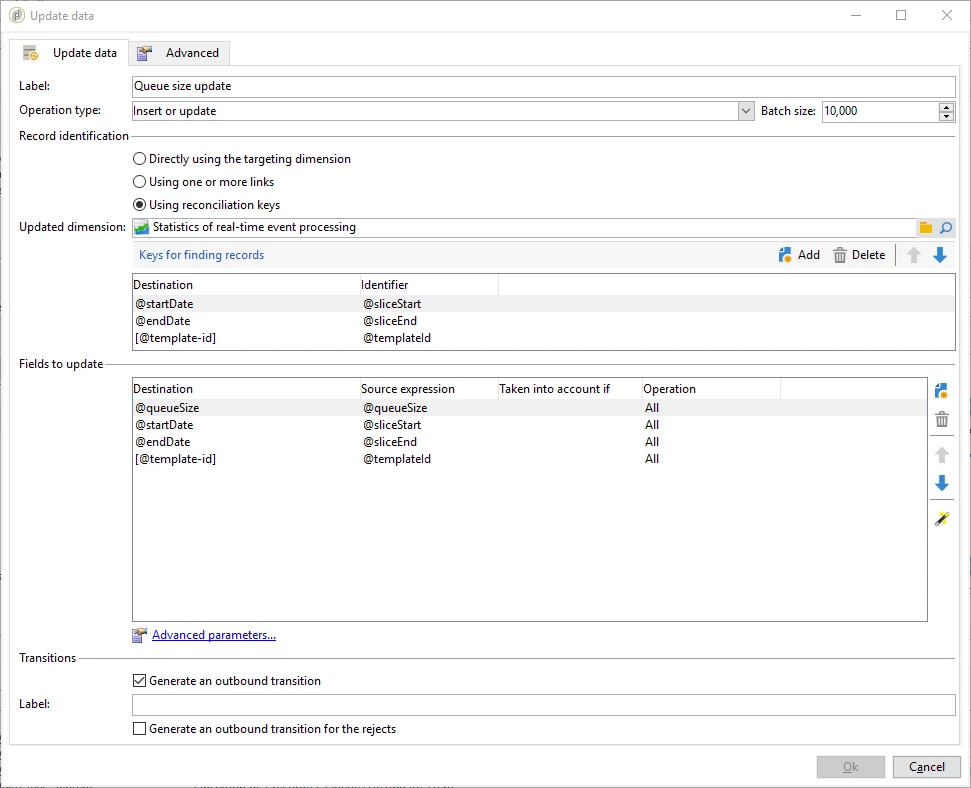Click the Label field with Queue size update
The height and width of the screenshot is (788, 971).
coord(544,87)
